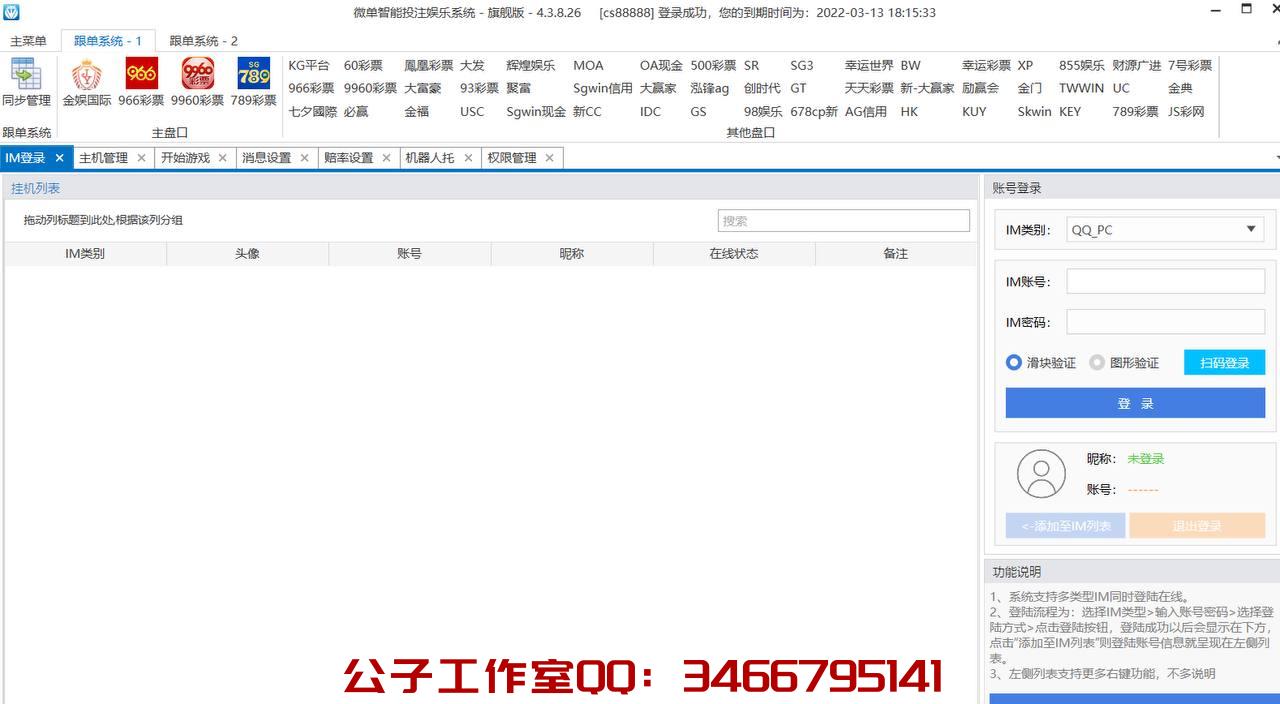The image size is (1280, 704).
Task: Select the 天天彩票 platform entry
Action: [x=869, y=88]
